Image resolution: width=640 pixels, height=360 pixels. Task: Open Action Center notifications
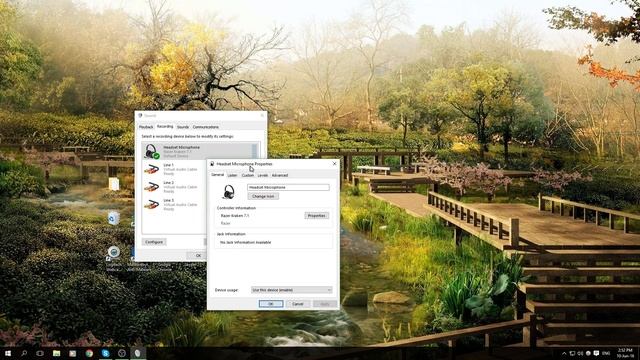tap(596, 353)
